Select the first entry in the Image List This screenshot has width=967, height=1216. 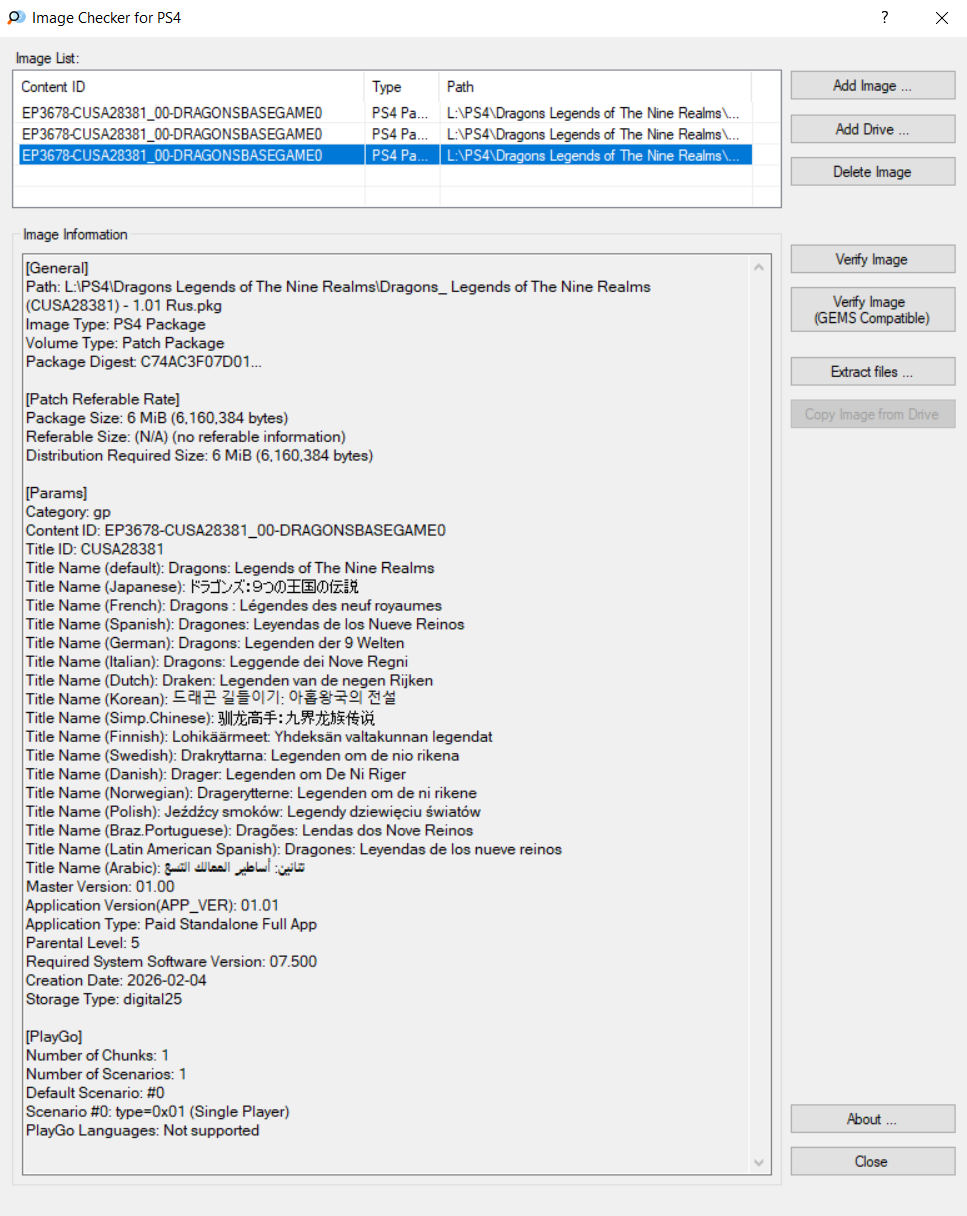[190, 113]
